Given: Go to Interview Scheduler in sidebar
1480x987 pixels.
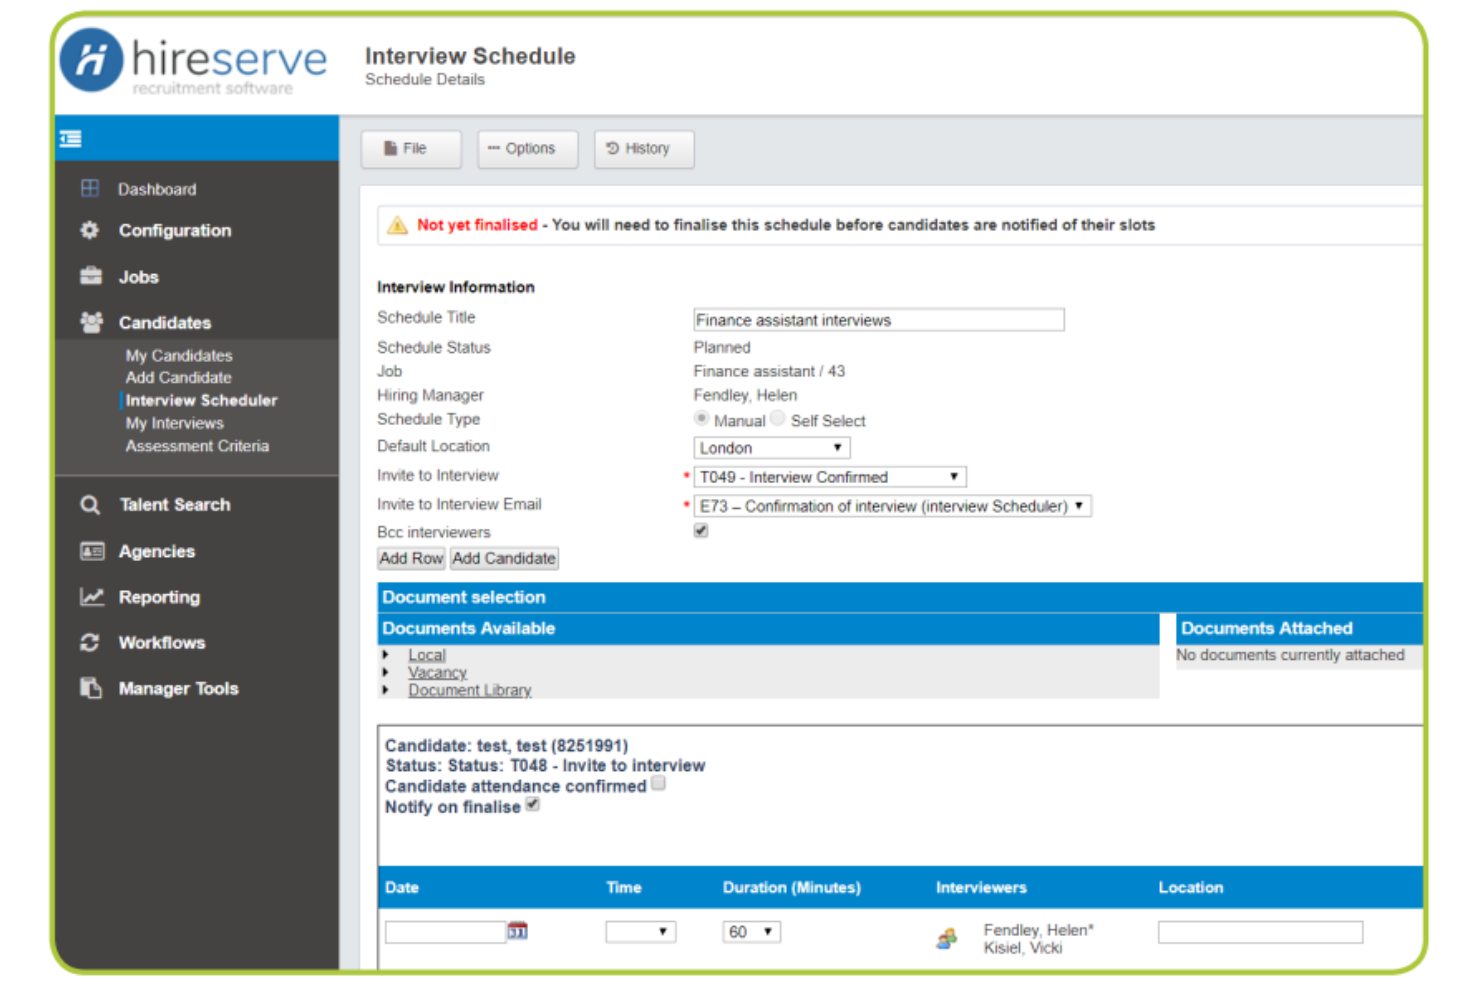Looking at the screenshot, I should coord(201,400).
